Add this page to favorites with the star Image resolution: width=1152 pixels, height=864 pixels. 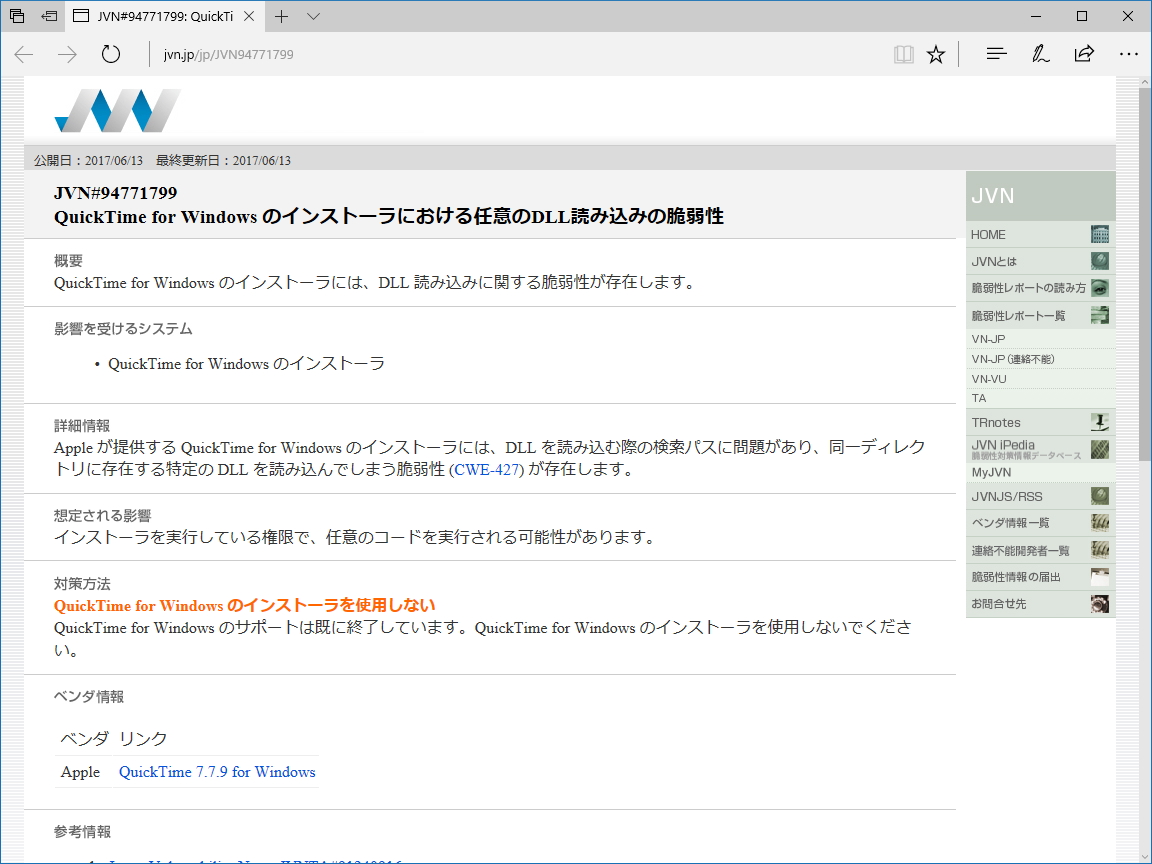click(935, 54)
